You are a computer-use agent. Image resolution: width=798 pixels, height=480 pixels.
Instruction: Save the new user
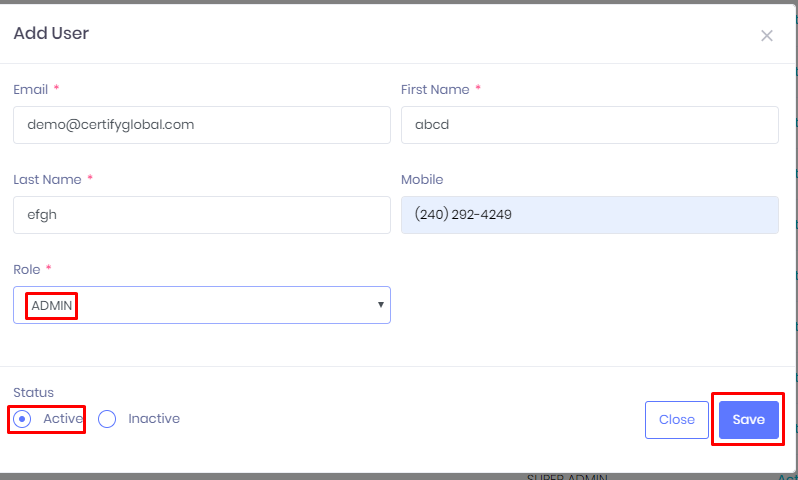pos(748,420)
